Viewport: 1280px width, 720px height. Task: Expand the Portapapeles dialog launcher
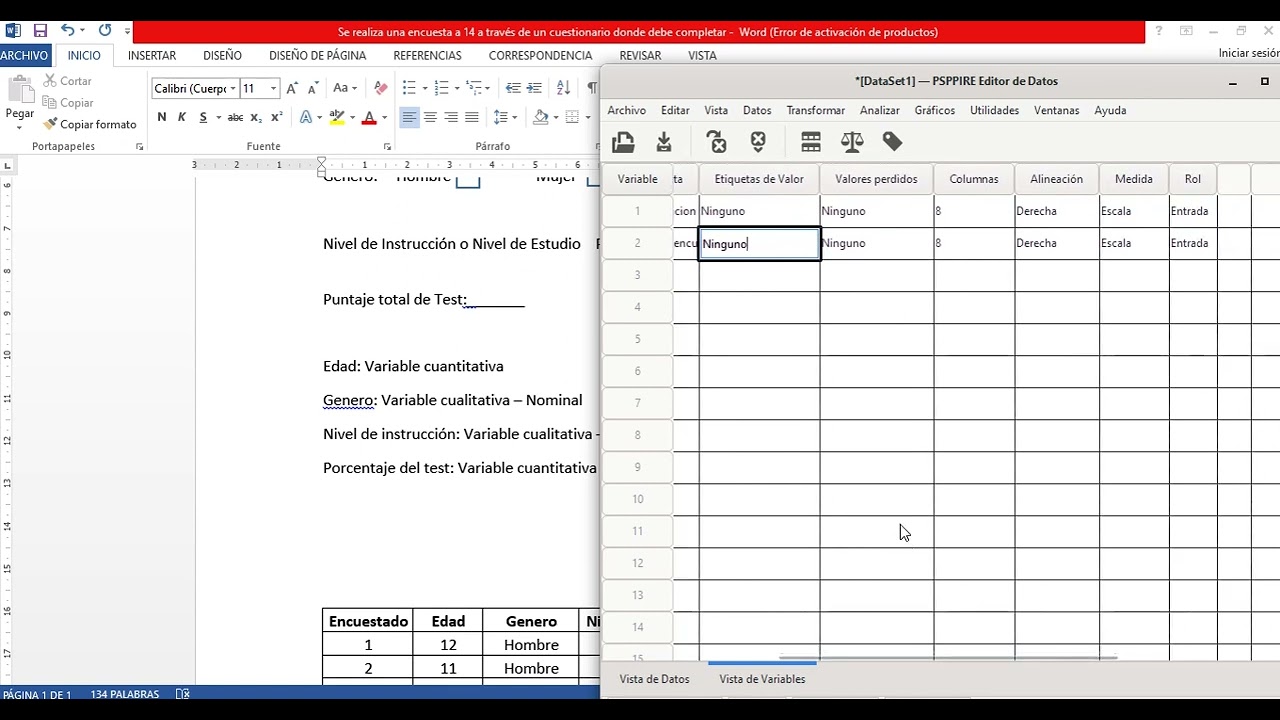139,147
